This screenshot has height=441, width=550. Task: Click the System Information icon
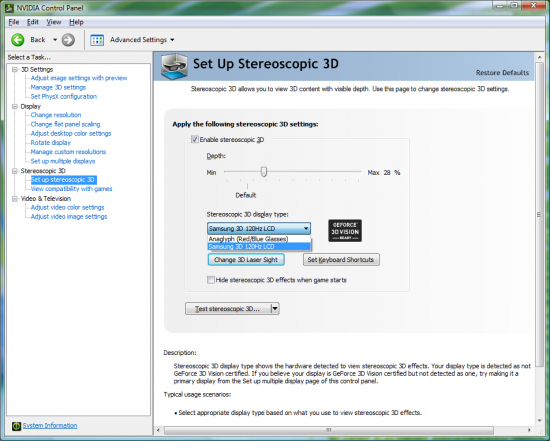[16, 426]
